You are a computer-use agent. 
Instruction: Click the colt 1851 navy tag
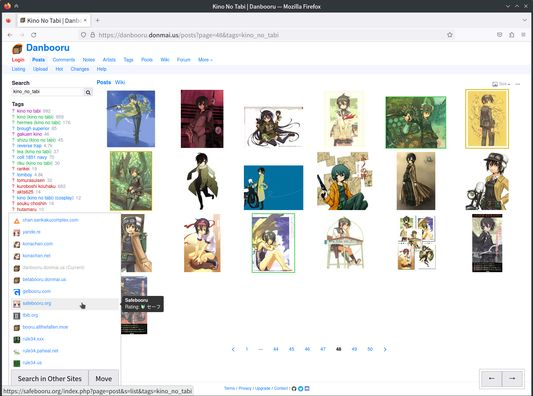pos(32,157)
